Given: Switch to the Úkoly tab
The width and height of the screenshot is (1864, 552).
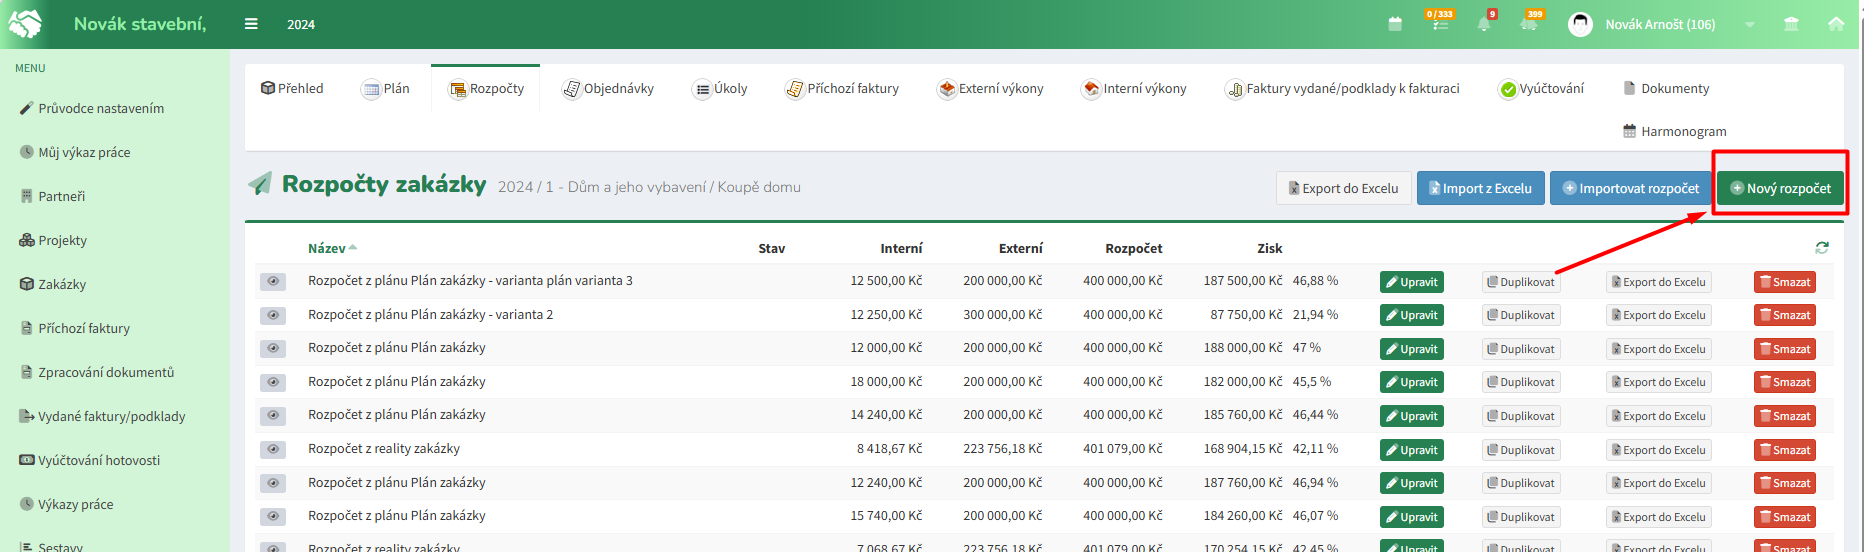Looking at the screenshot, I should pos(721,88).
